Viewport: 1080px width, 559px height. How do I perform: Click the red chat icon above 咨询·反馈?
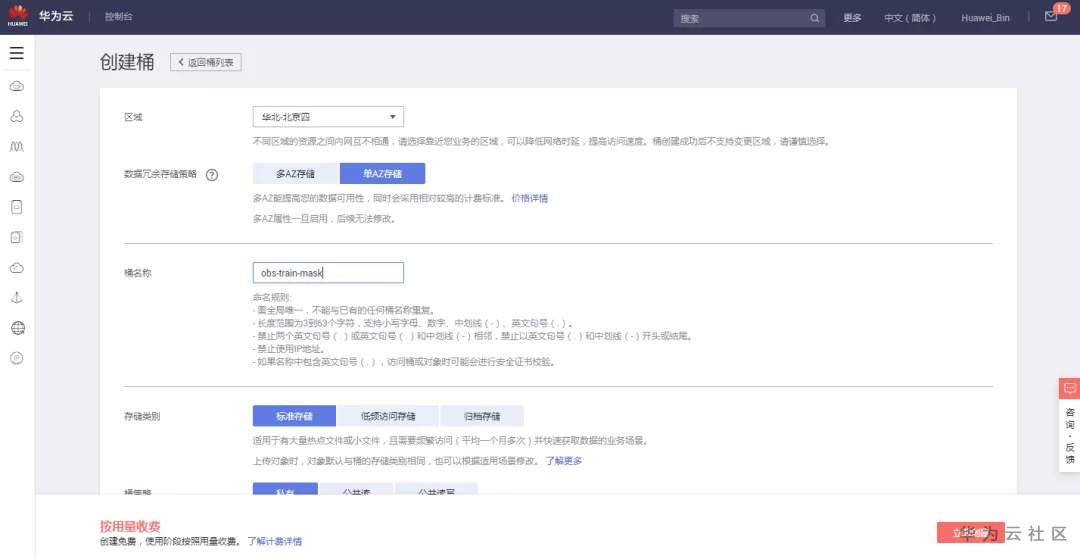(1069, 388)
